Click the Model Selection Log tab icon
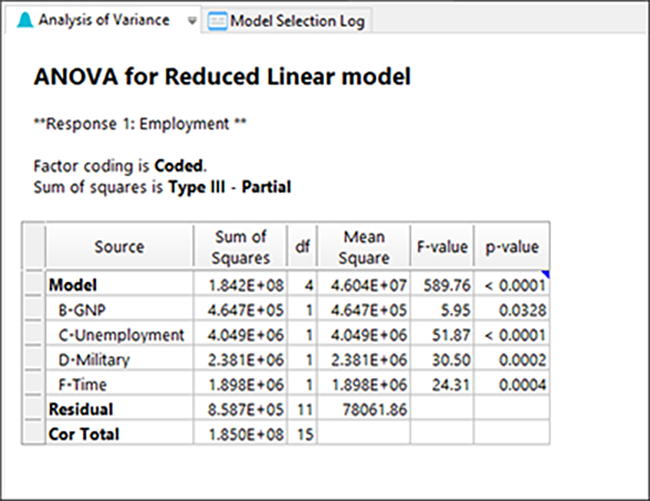The image size is (650, 501). point(217,21)
